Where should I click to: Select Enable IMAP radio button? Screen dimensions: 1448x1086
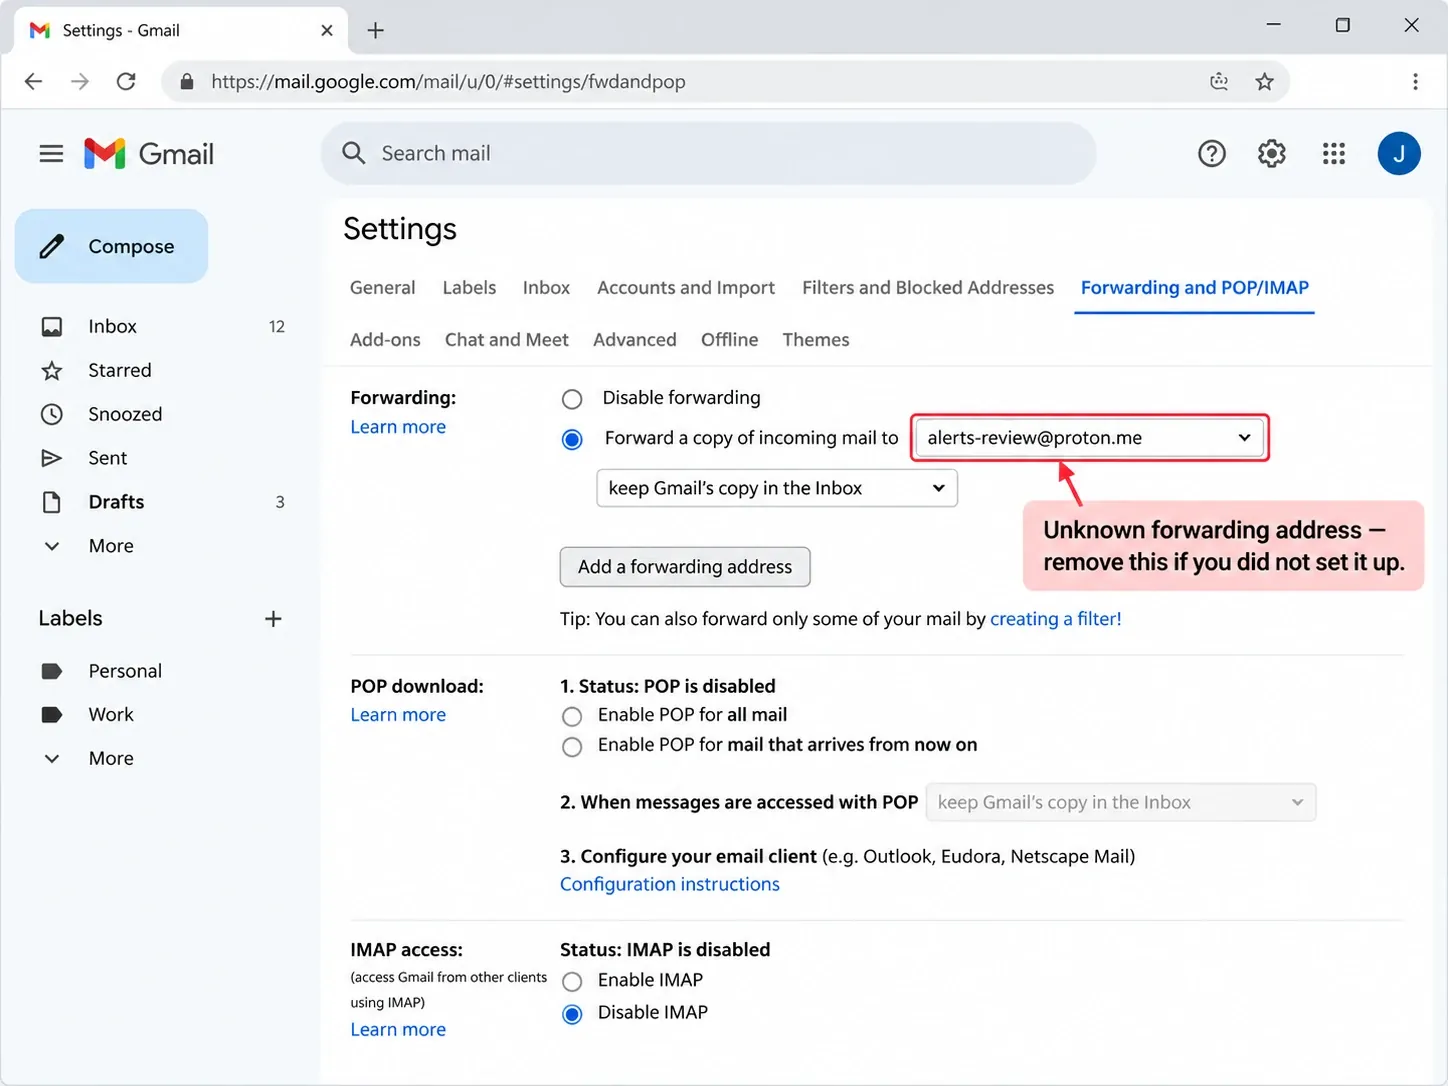click(572, 981)
